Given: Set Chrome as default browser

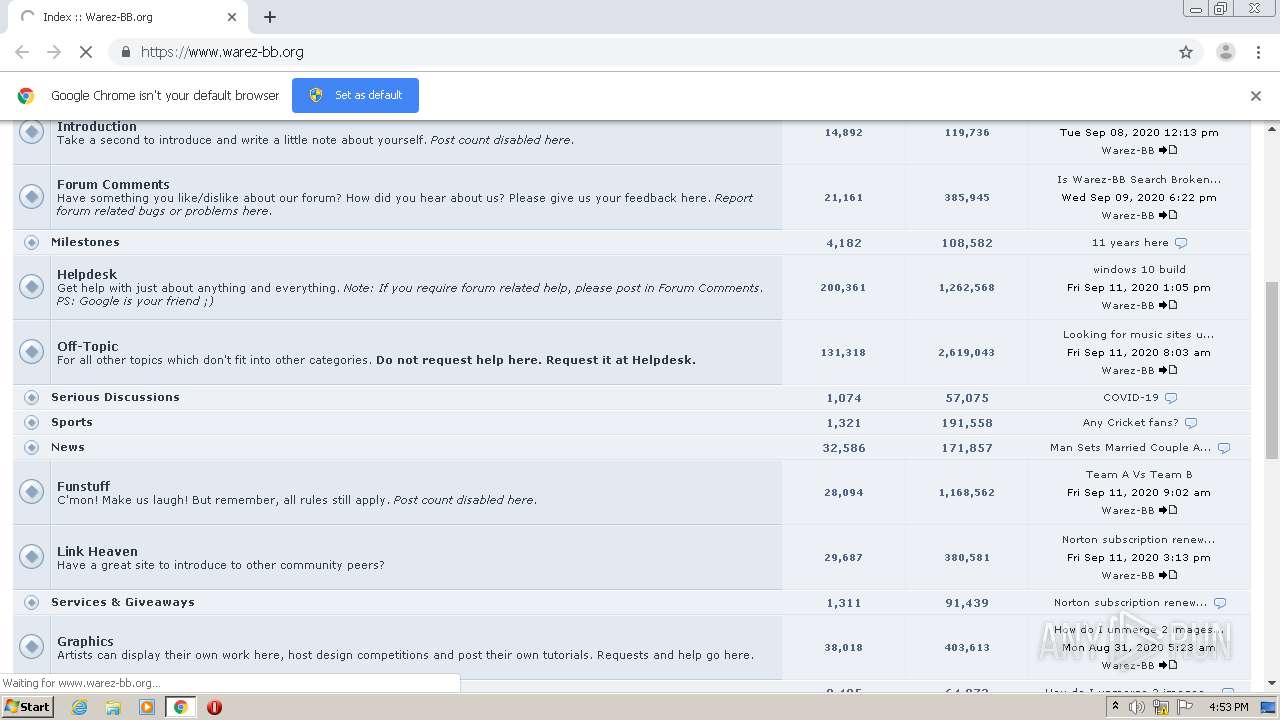Looking at the screenshot, I should coord(355,95).
